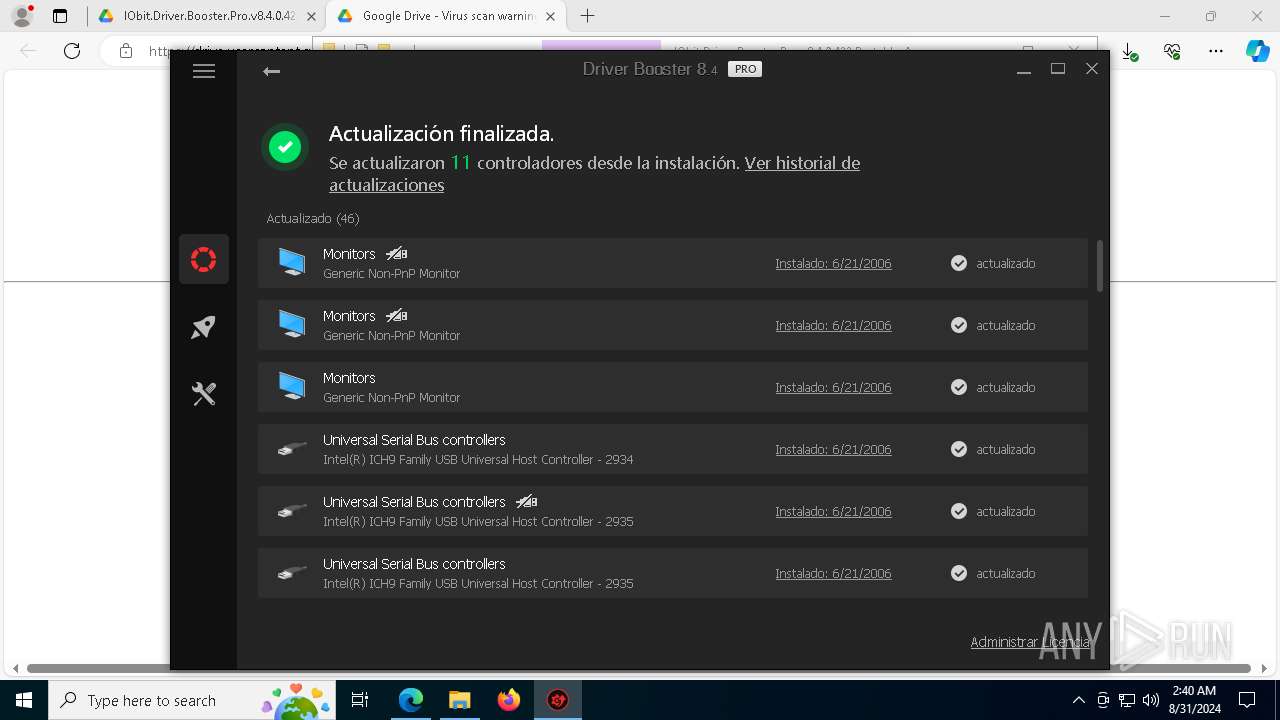This screenshot has width=1280, height=720.
Task: Click Driver Booster taskbar icon
Action: (557, 700)
